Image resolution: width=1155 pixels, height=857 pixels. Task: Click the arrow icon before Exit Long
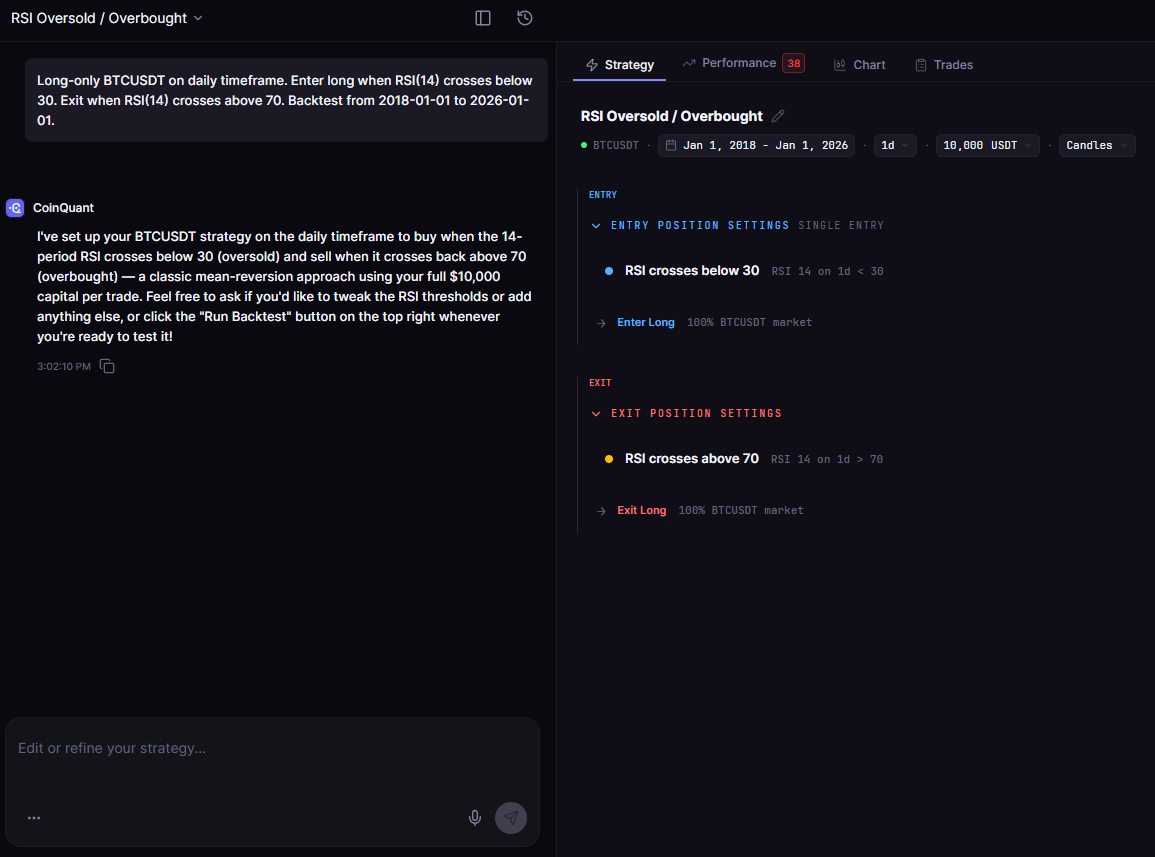tap(601, 511)
